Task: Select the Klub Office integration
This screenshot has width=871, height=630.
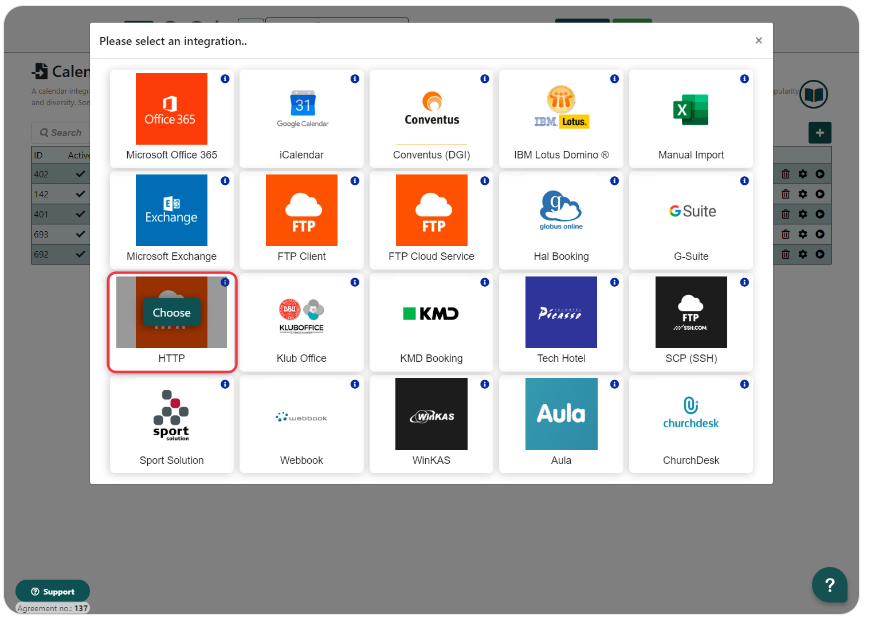Action: pyautogui.click(x=302, y=322)
